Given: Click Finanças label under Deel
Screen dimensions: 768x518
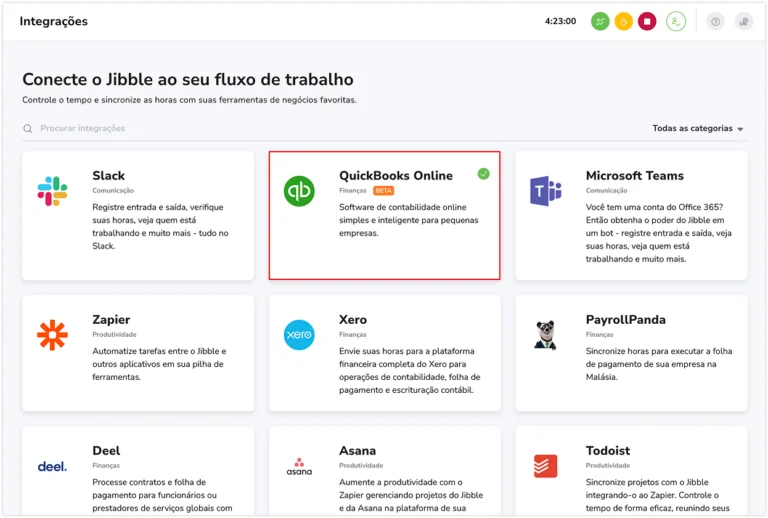Looking at the screenshot, I should tap(106, 466).
